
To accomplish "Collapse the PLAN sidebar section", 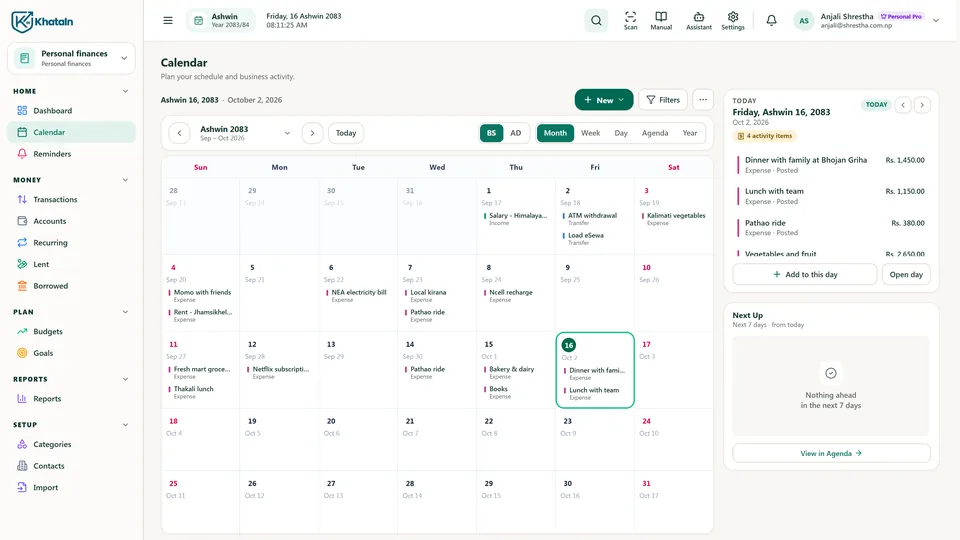I will click(x=125, y=312).
